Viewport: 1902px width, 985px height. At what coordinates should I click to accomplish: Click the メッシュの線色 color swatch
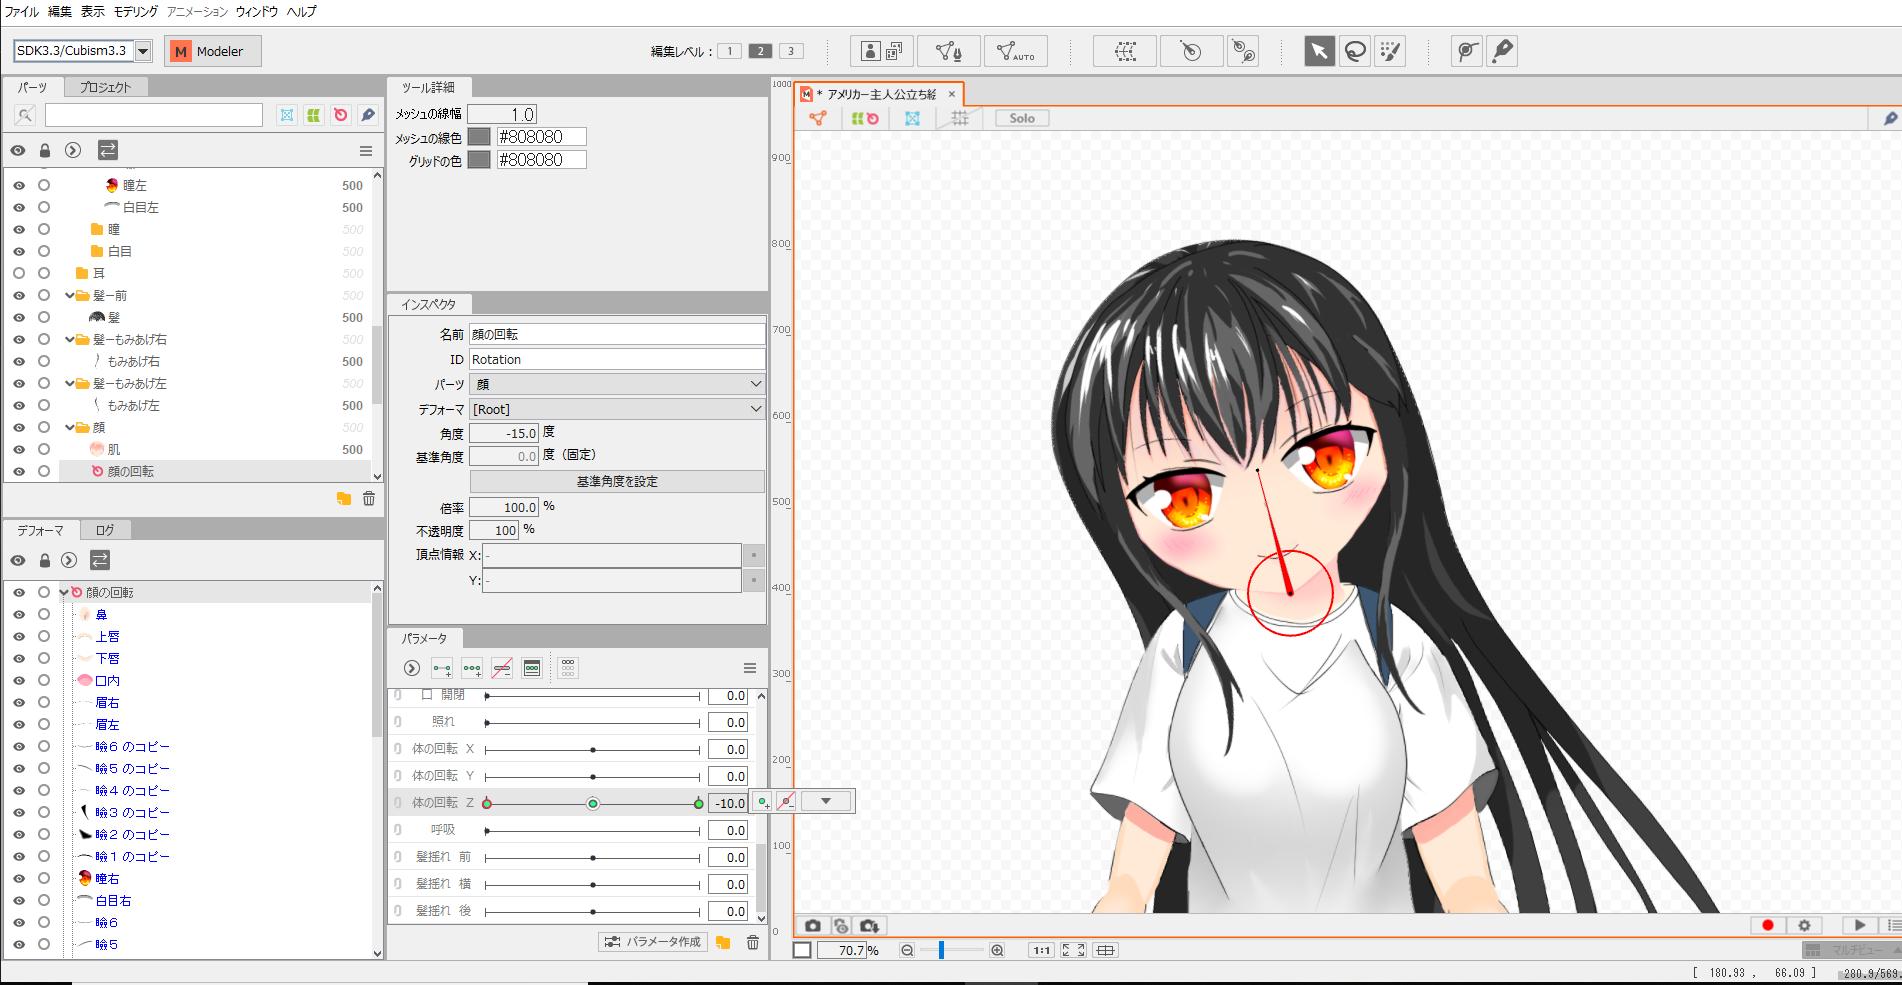tap(479, 137)
